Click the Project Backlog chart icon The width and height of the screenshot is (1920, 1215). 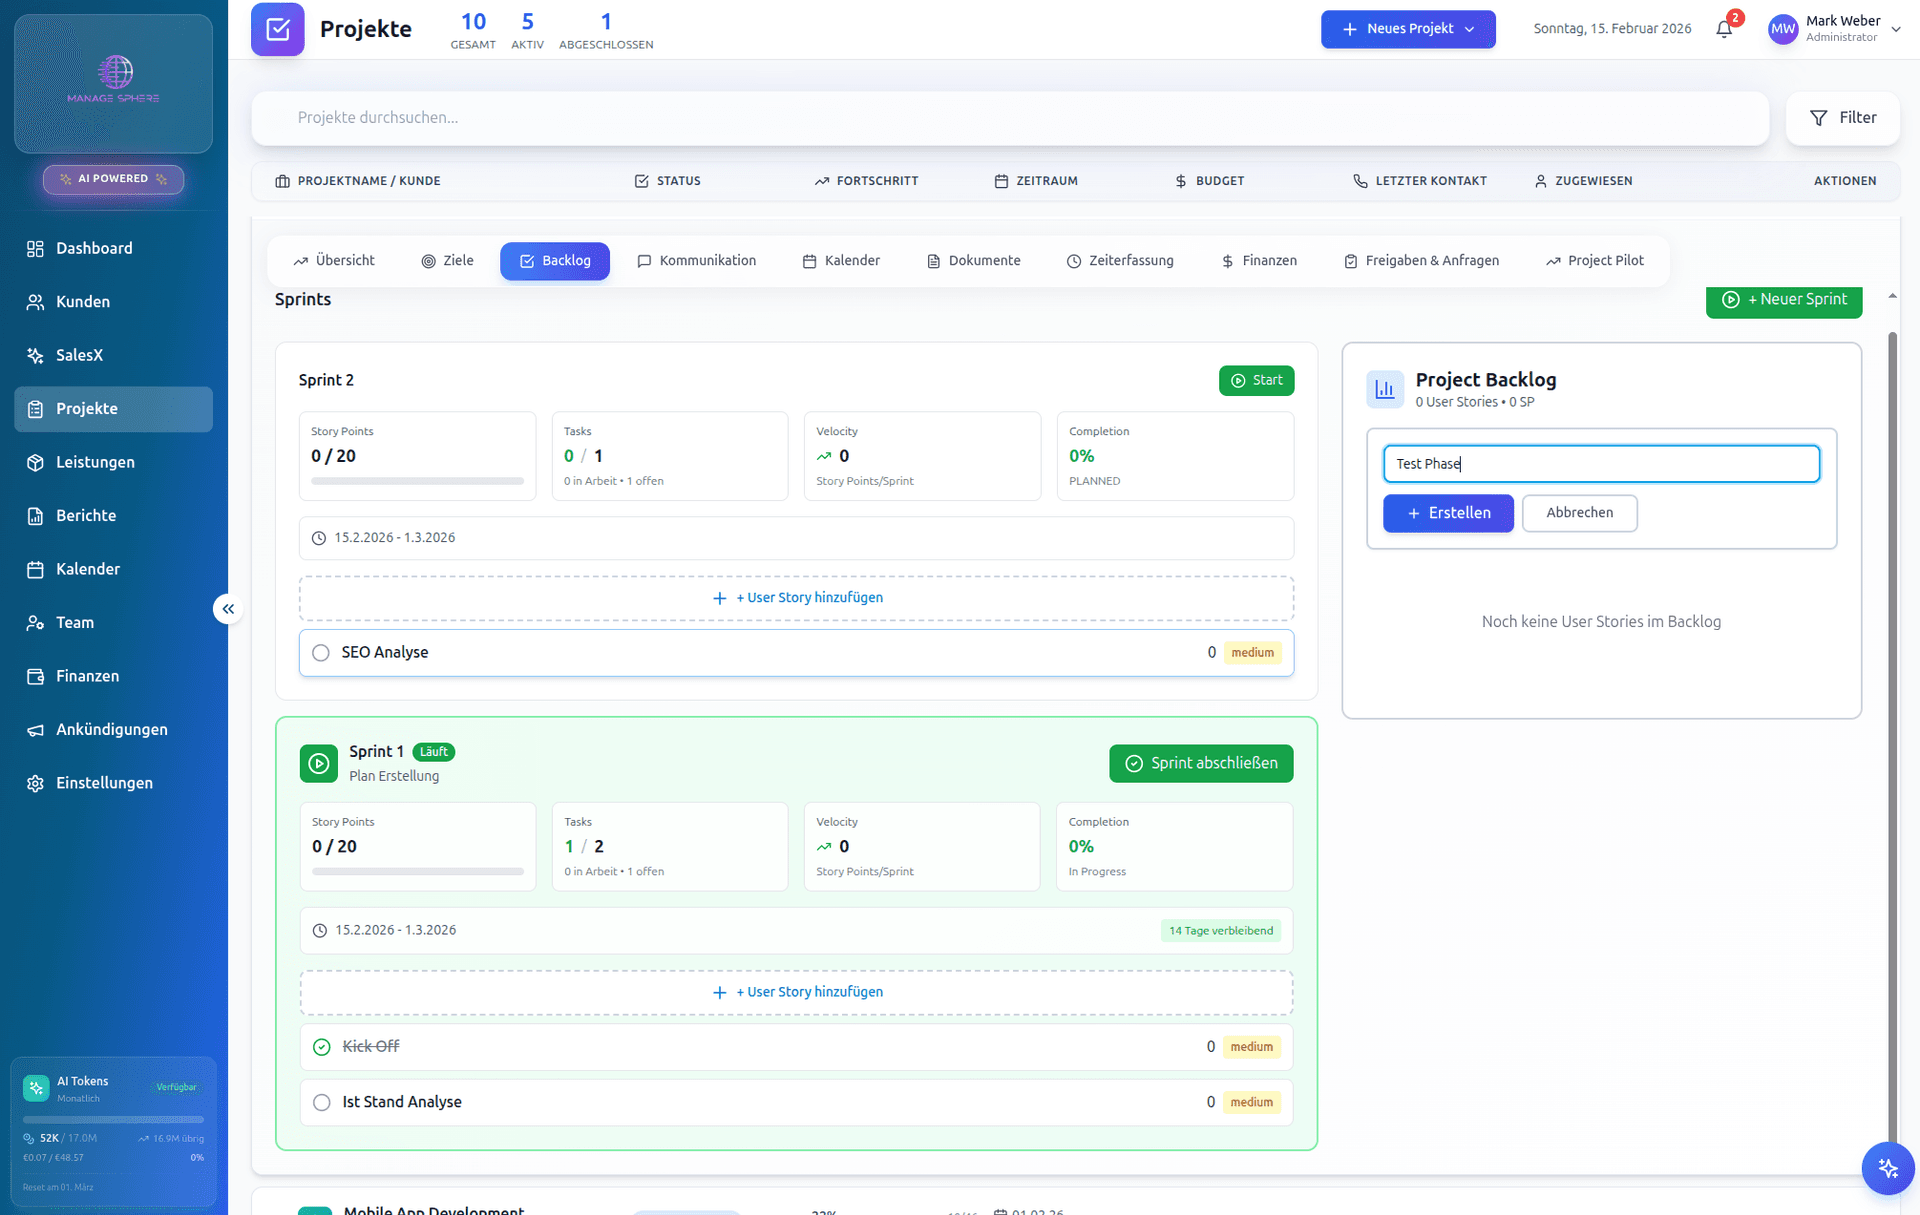(x=1385, y=389)
